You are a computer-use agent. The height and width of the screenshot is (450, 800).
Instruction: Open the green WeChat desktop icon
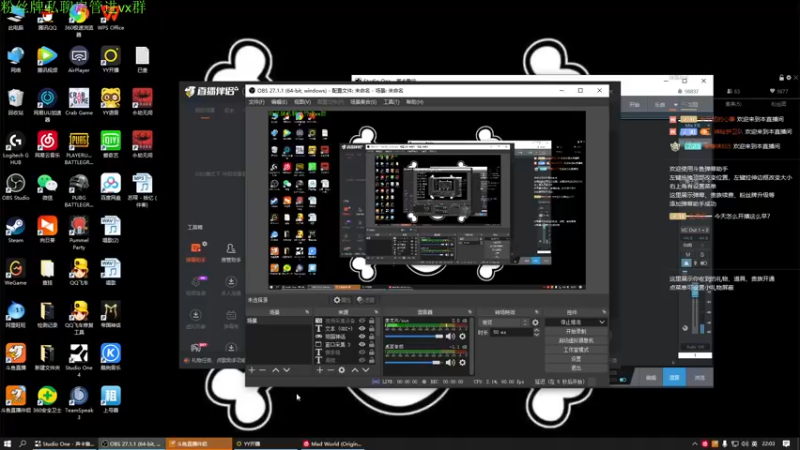[47, 187]
